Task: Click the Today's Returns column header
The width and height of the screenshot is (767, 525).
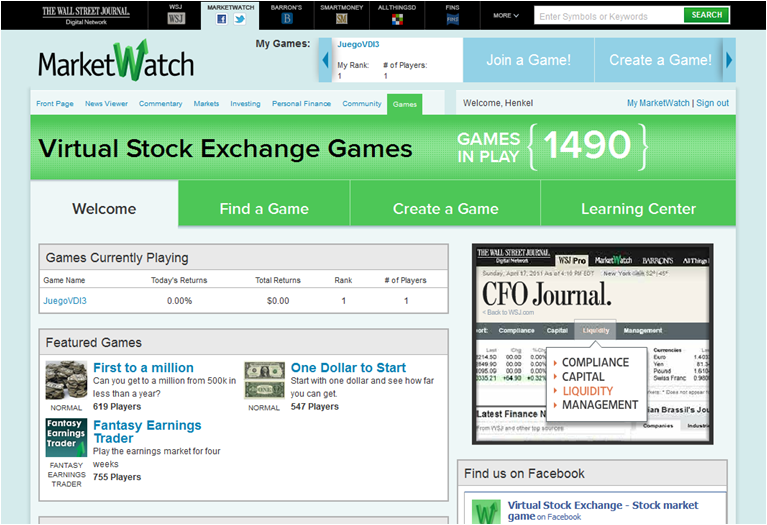Action: (x=179, y=280)
